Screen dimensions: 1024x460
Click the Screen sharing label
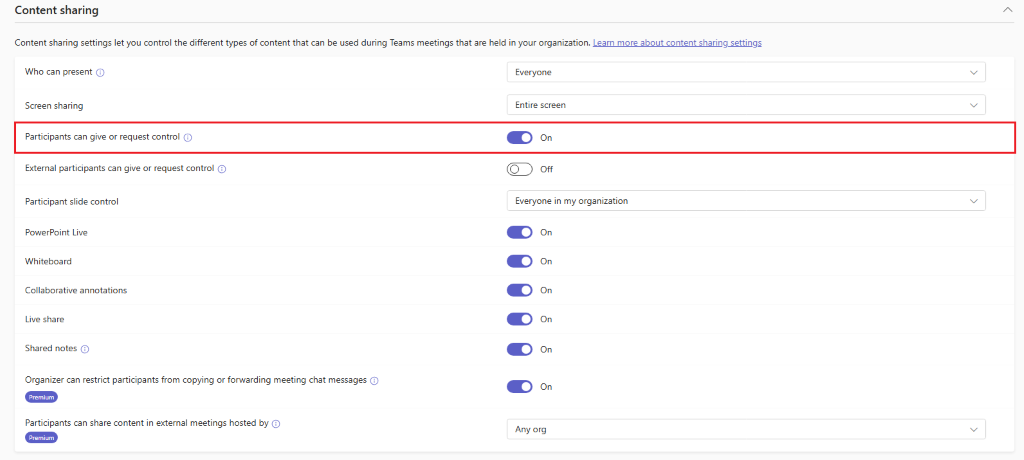(x=54, y=105)
